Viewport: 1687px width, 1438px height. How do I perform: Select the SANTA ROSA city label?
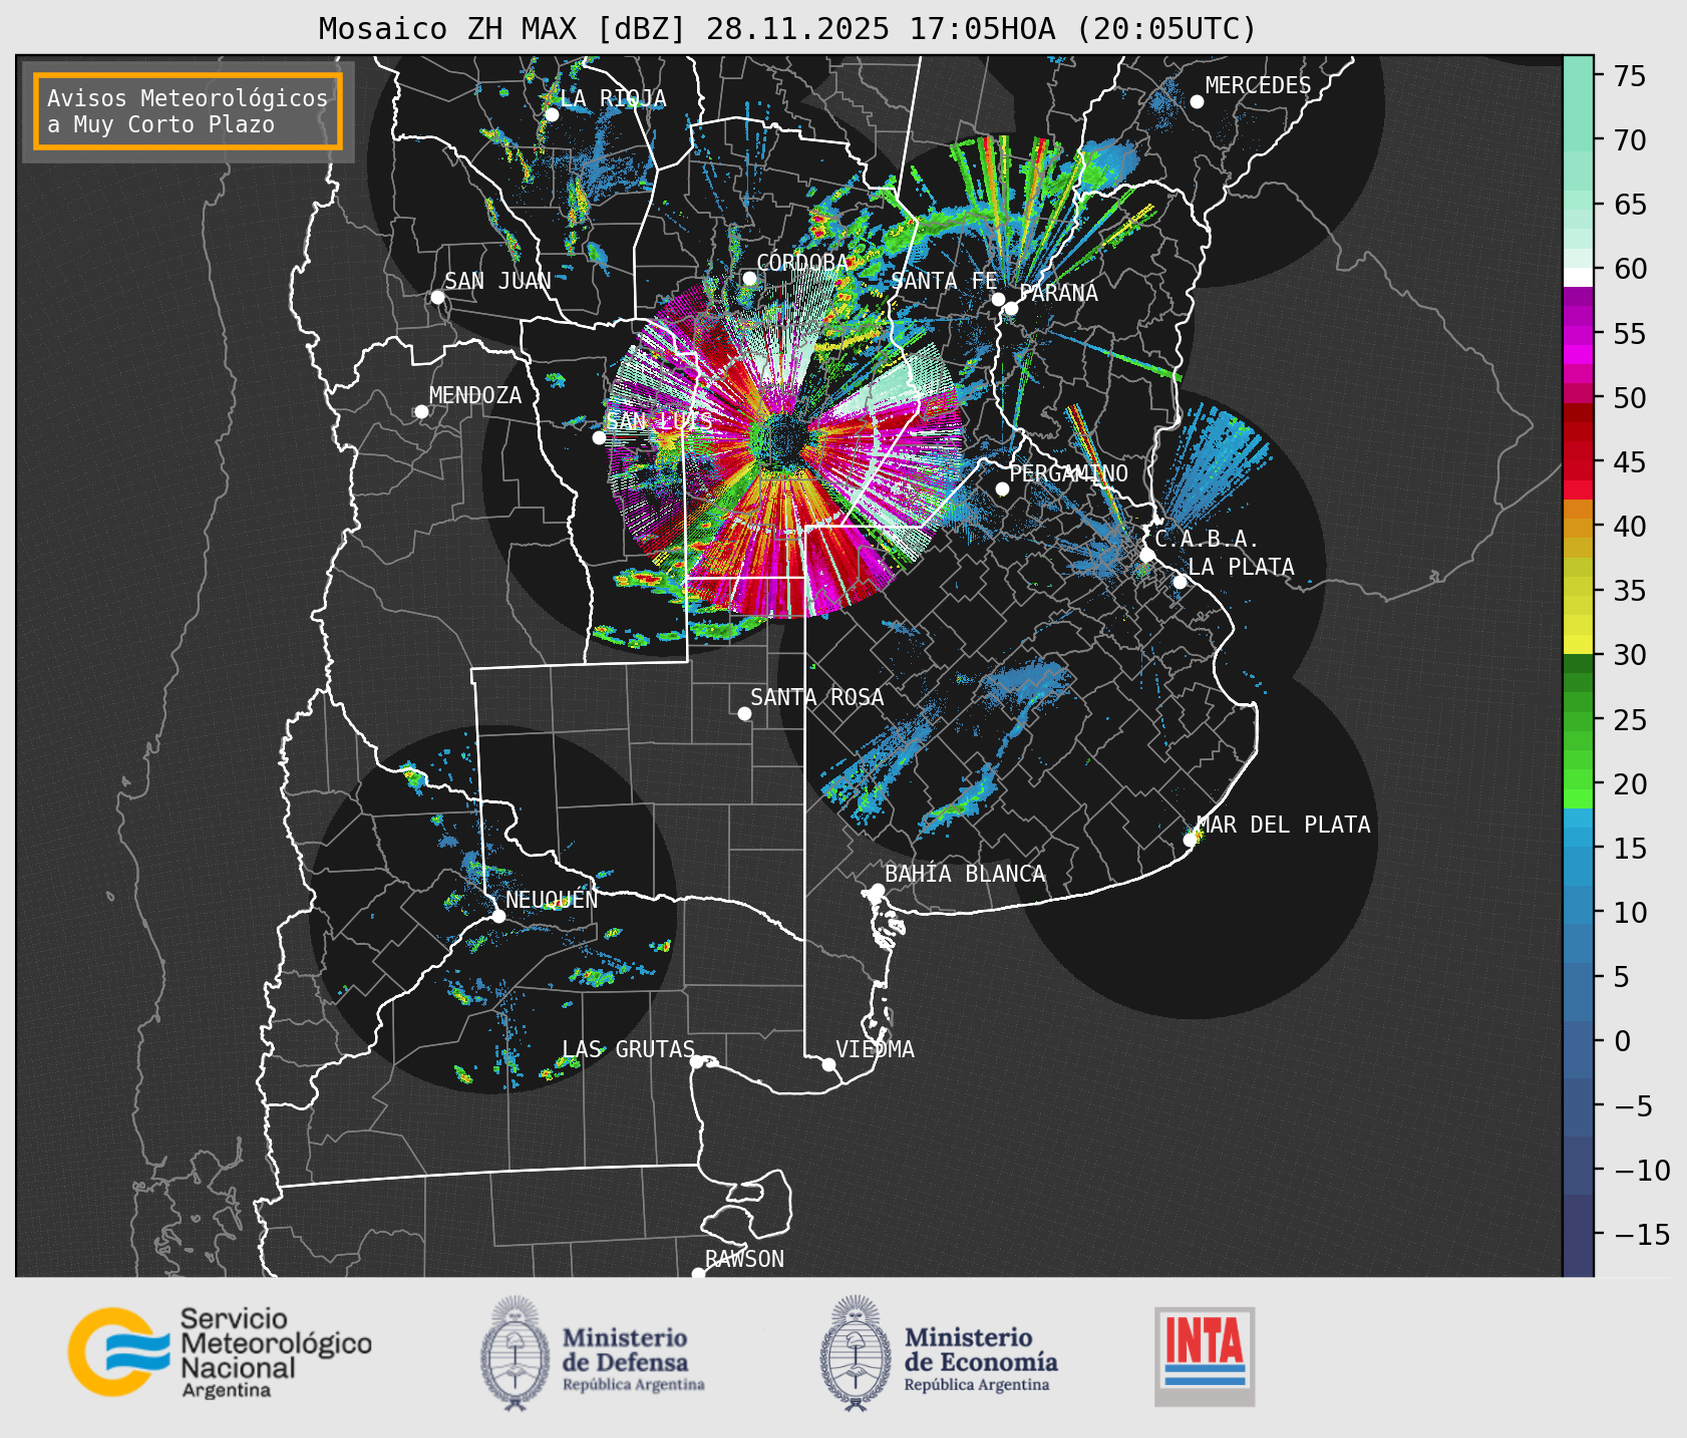point(817,697)
